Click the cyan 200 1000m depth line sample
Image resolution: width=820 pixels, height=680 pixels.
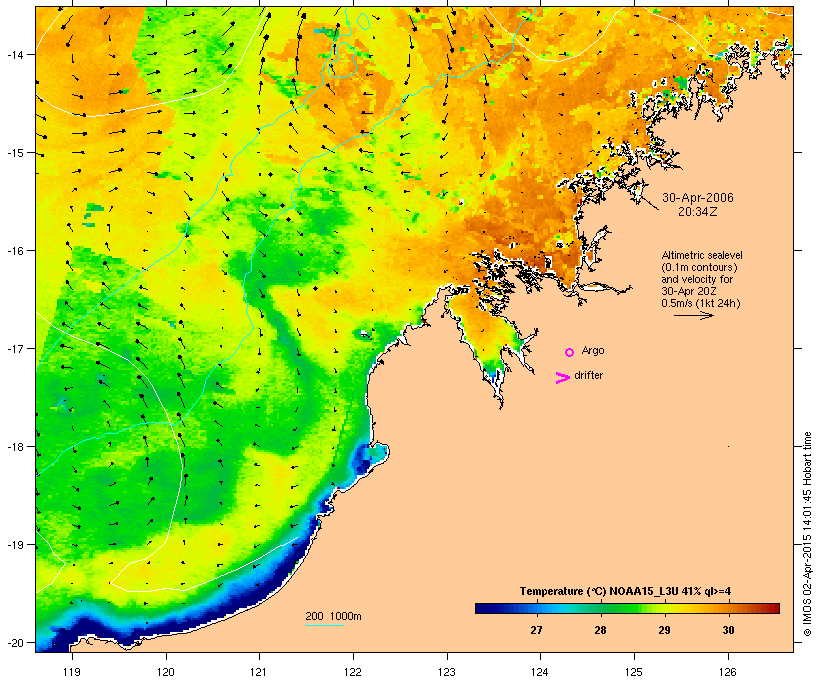[325, 625]
